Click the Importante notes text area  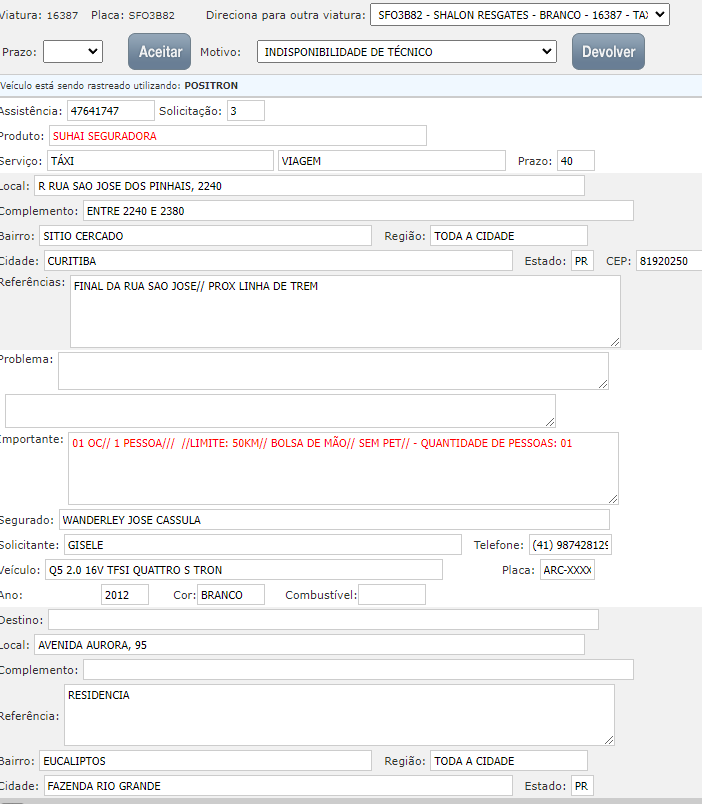pyautogui.click(x=342, y=468)
